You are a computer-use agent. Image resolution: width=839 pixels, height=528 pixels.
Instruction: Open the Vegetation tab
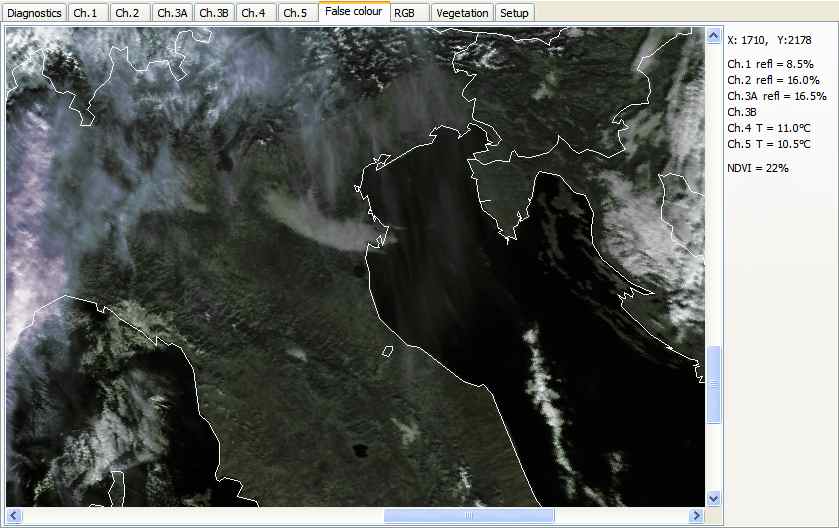[x=462, y=13]
